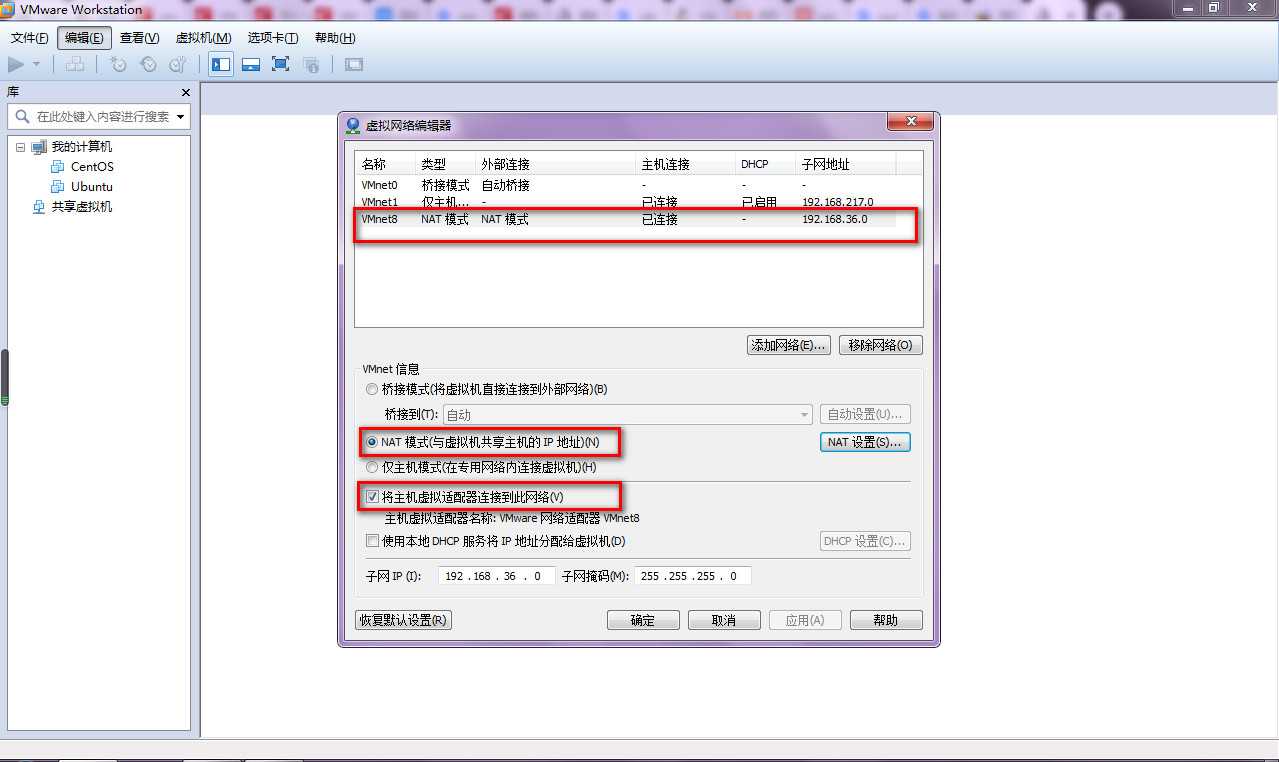This screenshot has height=762, width=1279.
Task: Click the full screen mode icon
Action: (x=281, y=64)
